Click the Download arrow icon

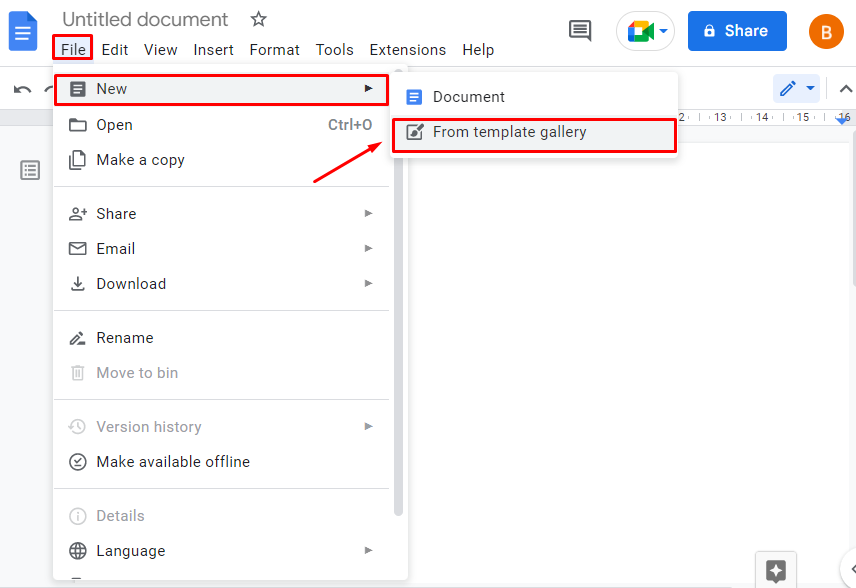coord(78,284)
